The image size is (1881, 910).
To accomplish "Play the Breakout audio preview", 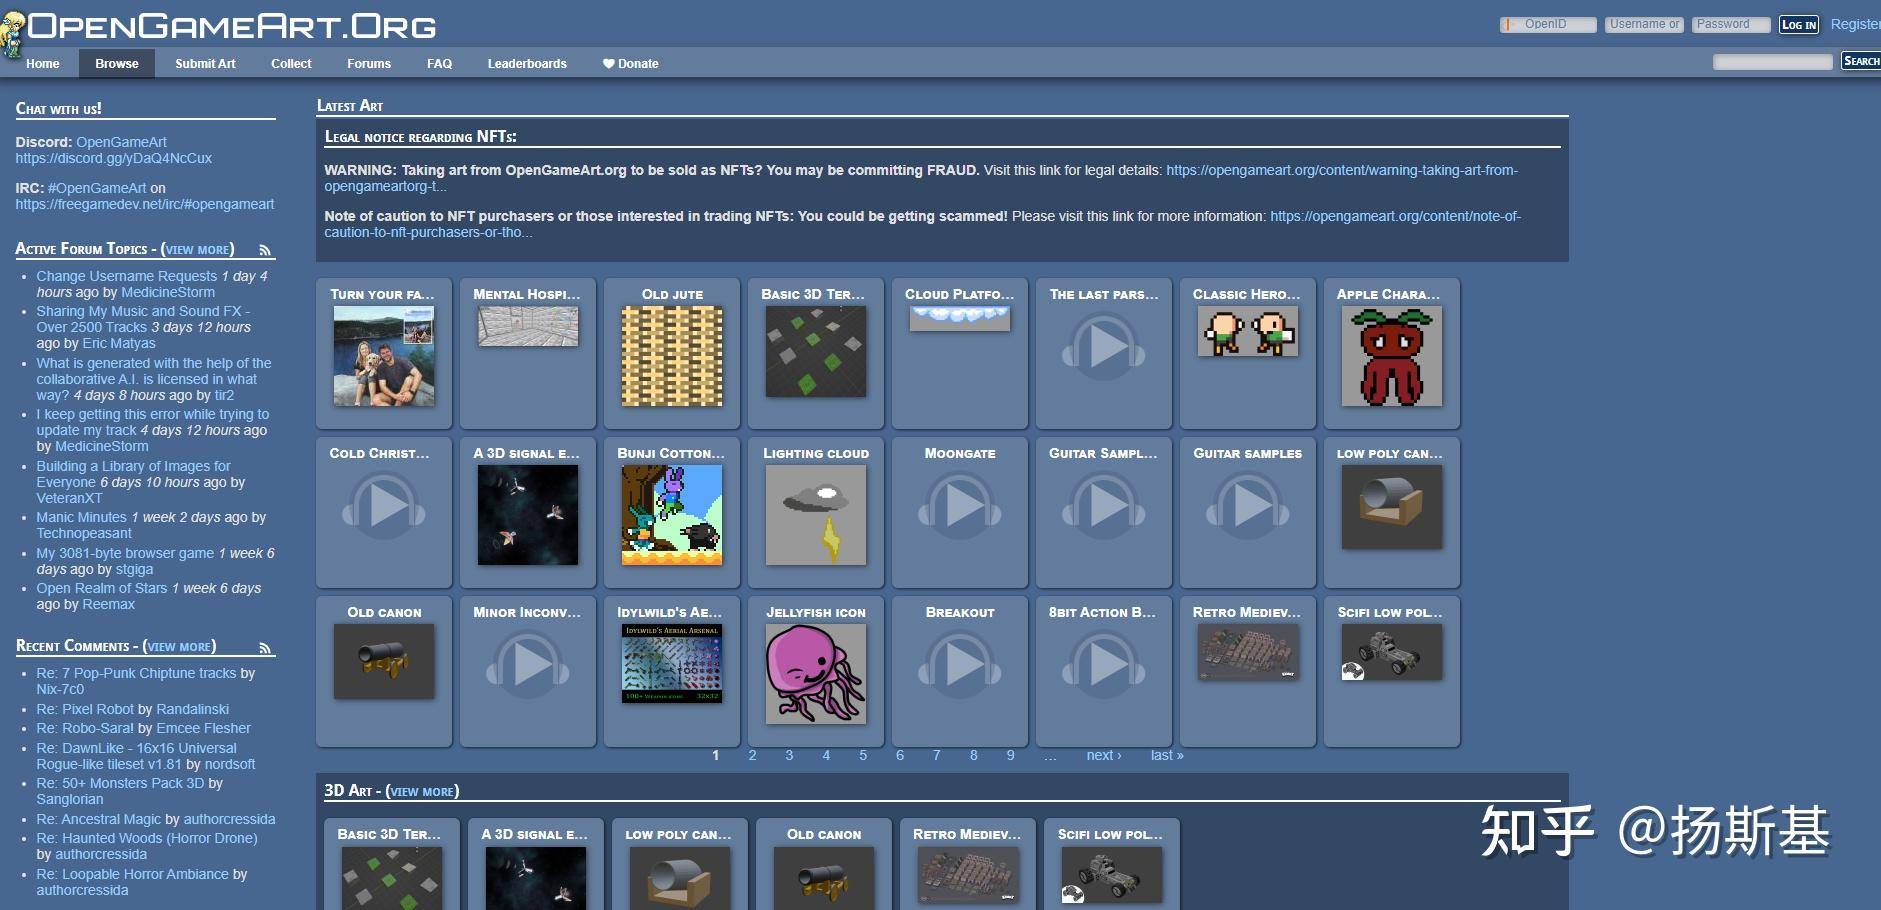I will 960,664.
